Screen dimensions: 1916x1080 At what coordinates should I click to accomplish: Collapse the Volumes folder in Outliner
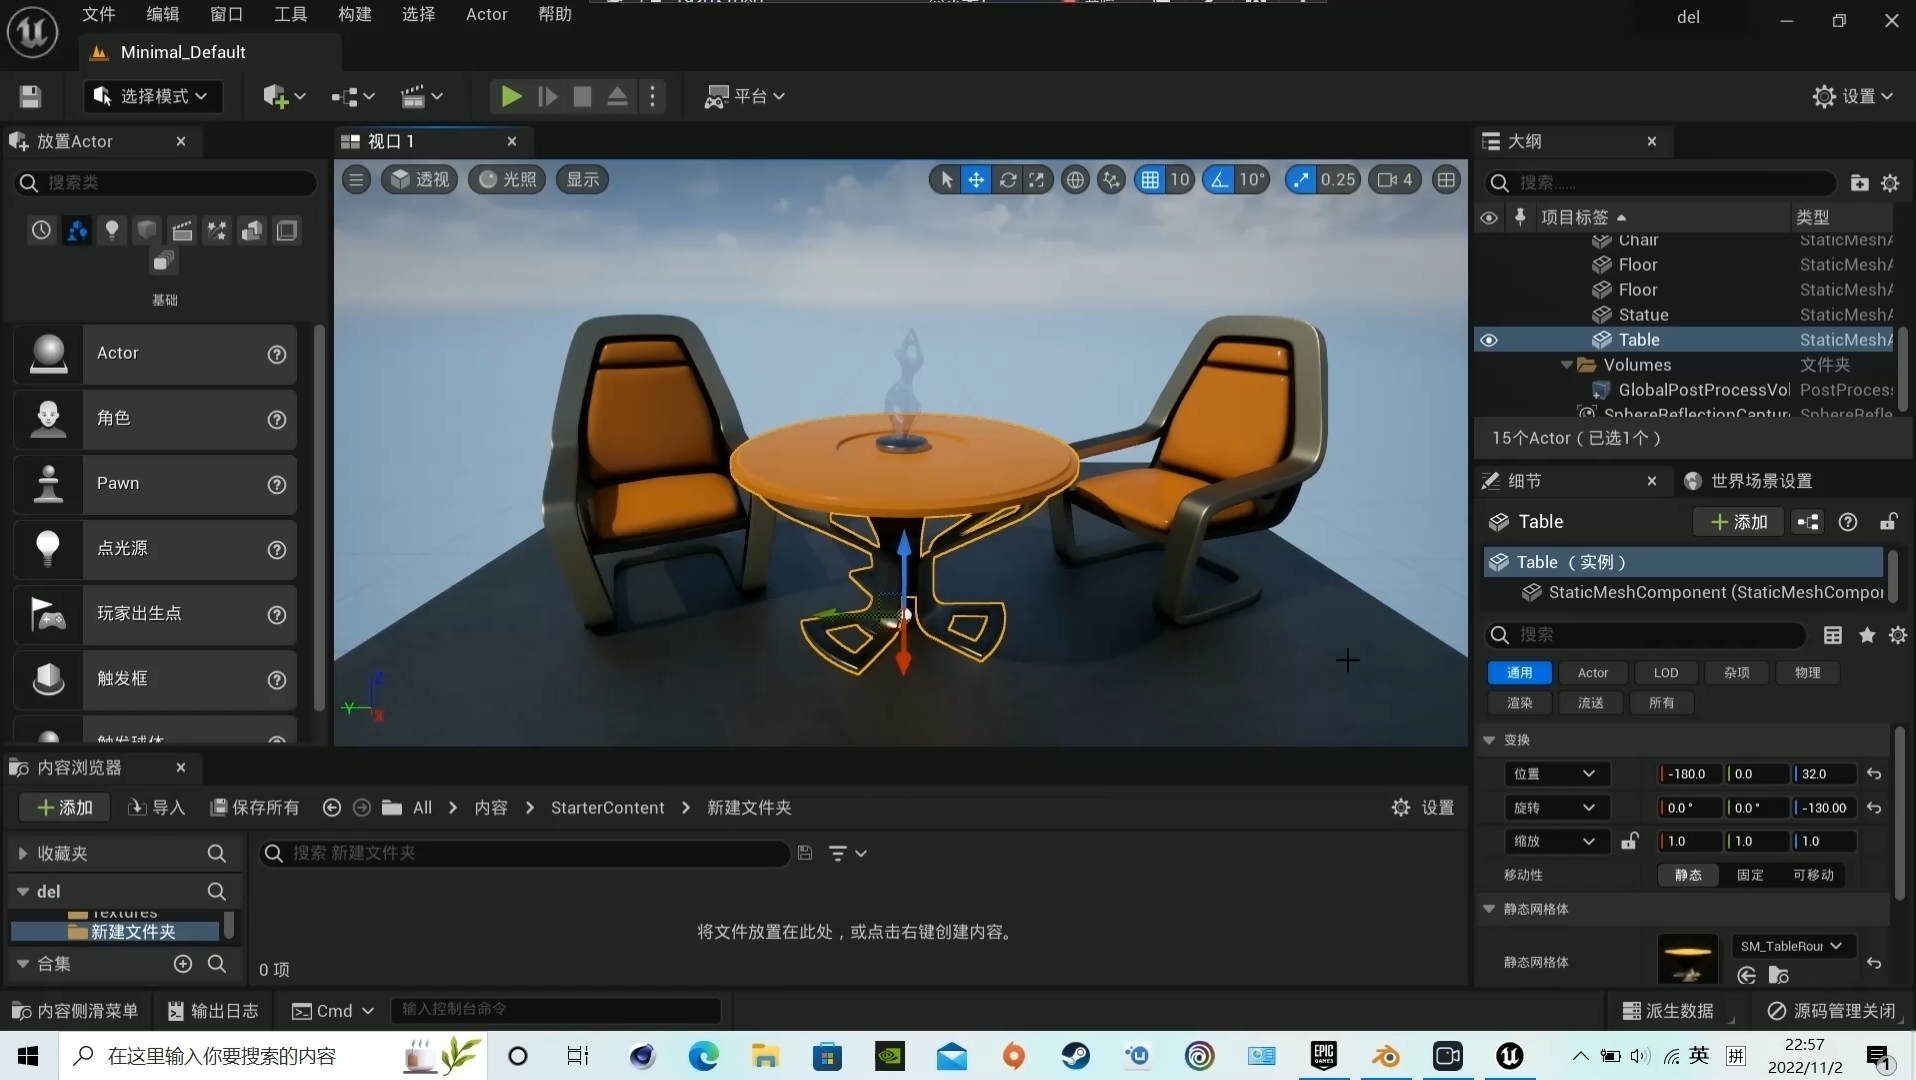pyautogui.click(x=1566, y=365)
